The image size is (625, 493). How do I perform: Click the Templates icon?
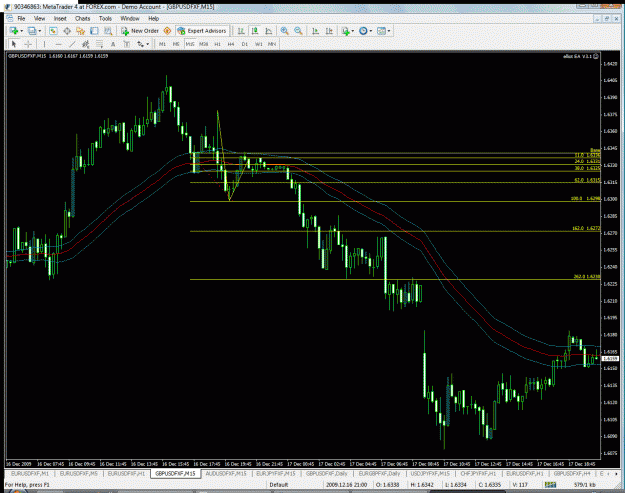381,31
